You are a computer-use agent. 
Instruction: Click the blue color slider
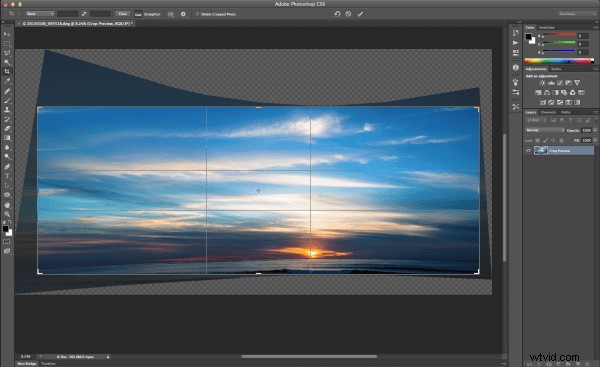click(559, 51)
